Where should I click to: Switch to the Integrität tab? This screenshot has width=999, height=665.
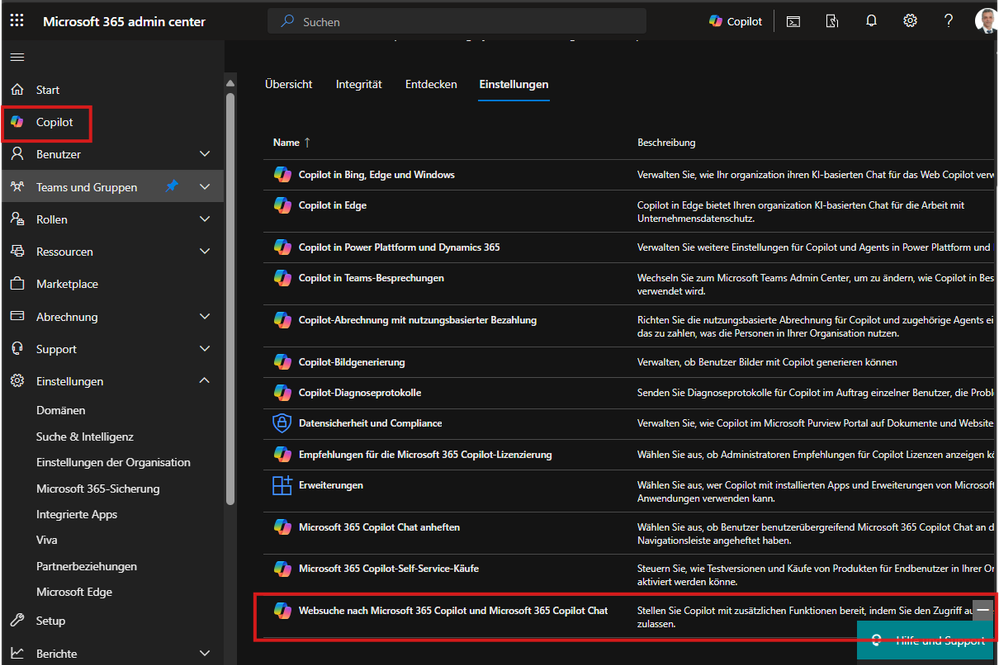[x=359, y=84]
